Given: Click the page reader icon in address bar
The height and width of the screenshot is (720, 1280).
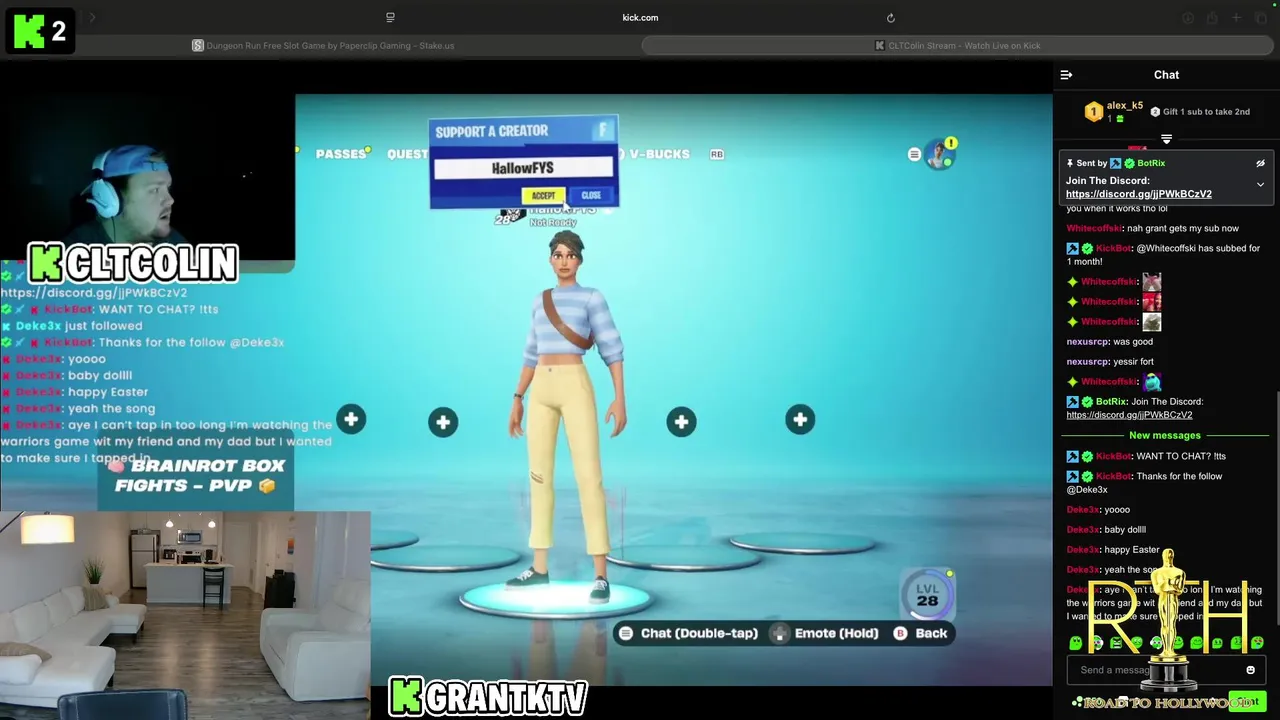Looking at the screenshot, I should pyautogui.click(x=390, y=18).
